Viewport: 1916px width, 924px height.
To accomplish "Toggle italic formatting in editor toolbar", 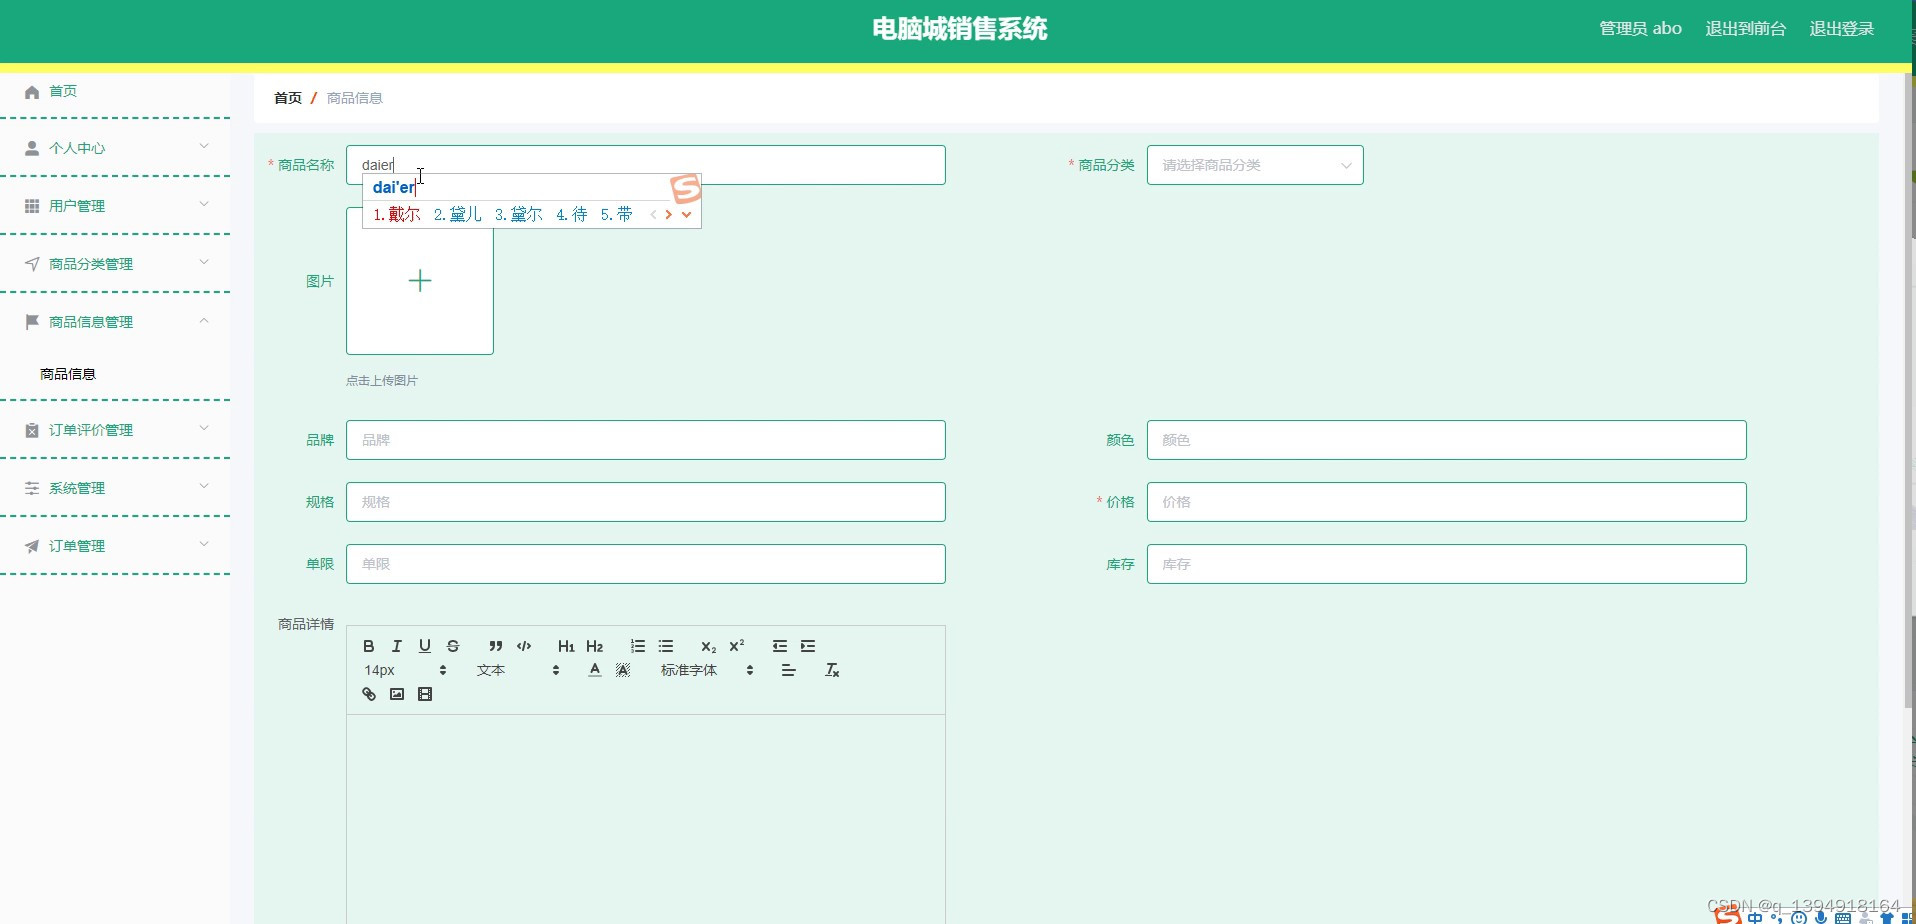I will click(x=397, y=646).
